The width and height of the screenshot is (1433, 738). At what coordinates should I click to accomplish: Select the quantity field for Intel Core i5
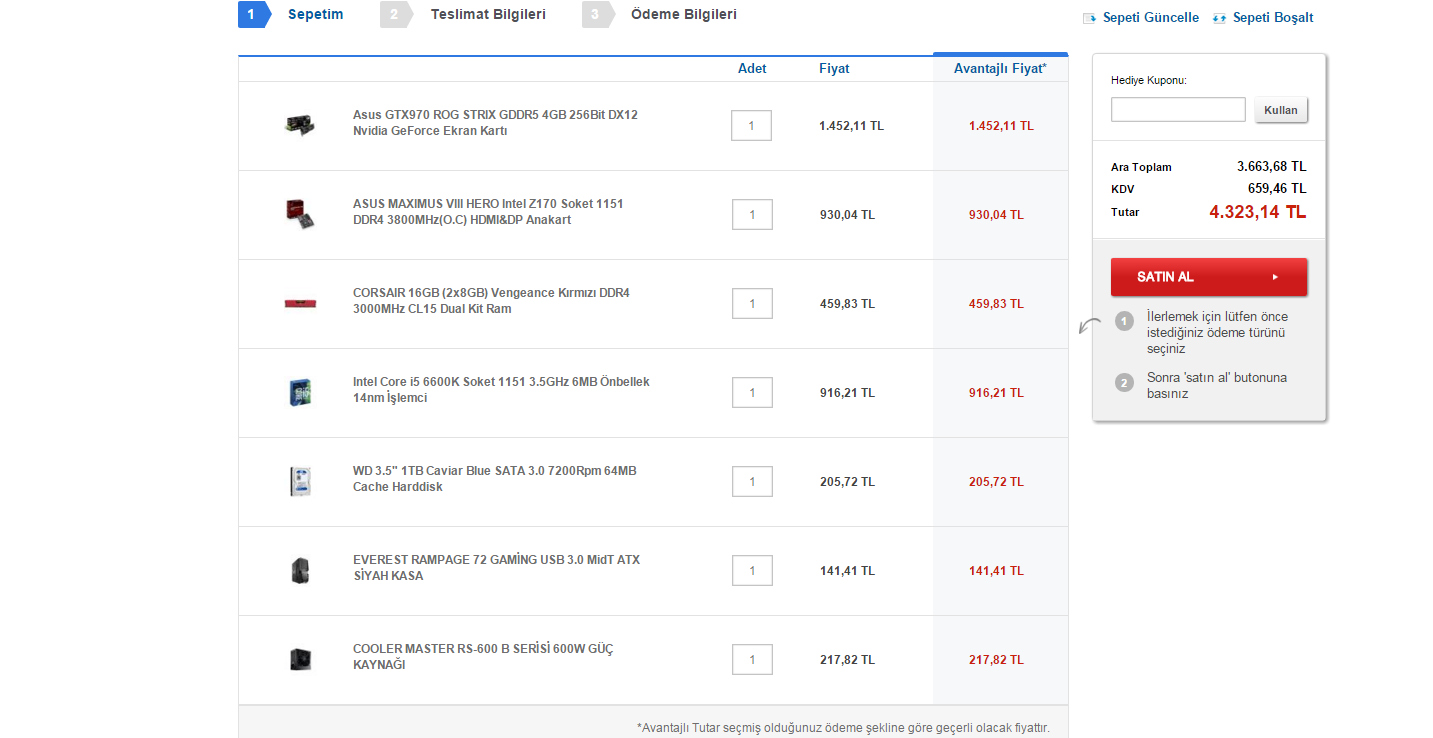752,393
